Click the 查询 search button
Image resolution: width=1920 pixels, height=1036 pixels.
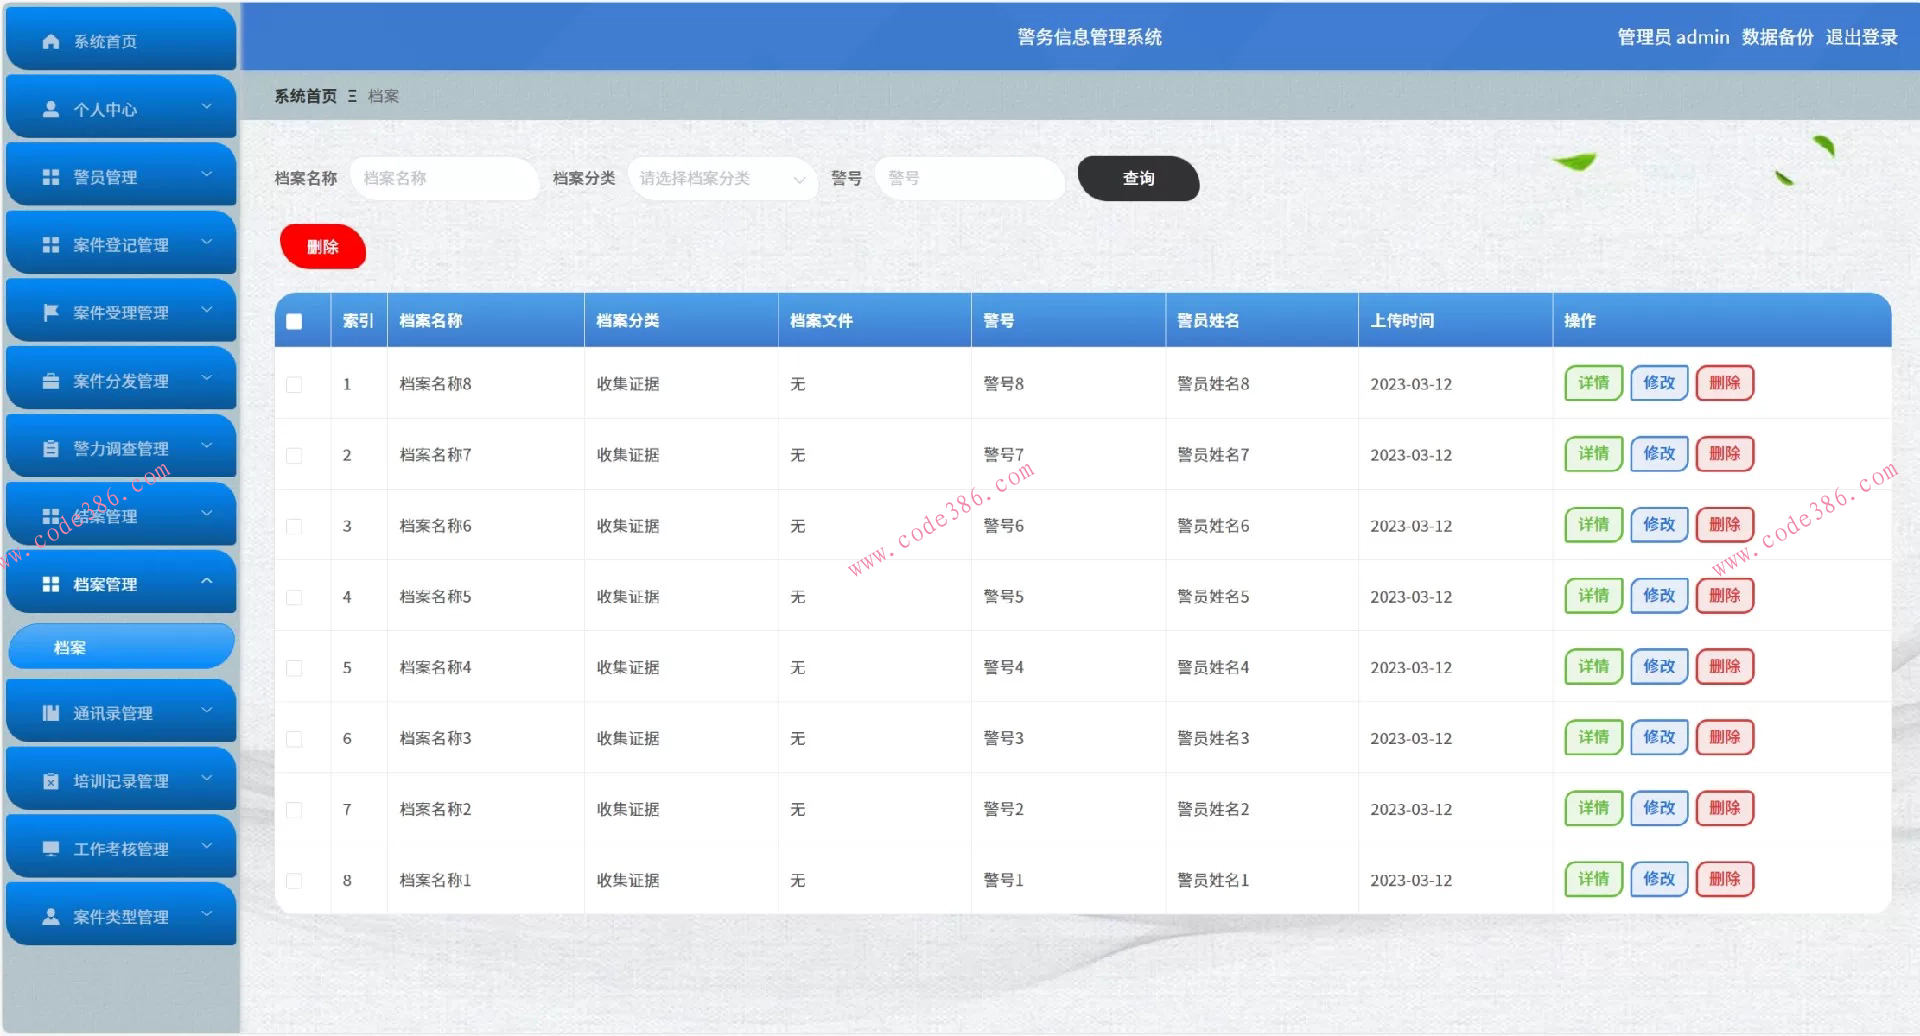(x=1137, y=179)
